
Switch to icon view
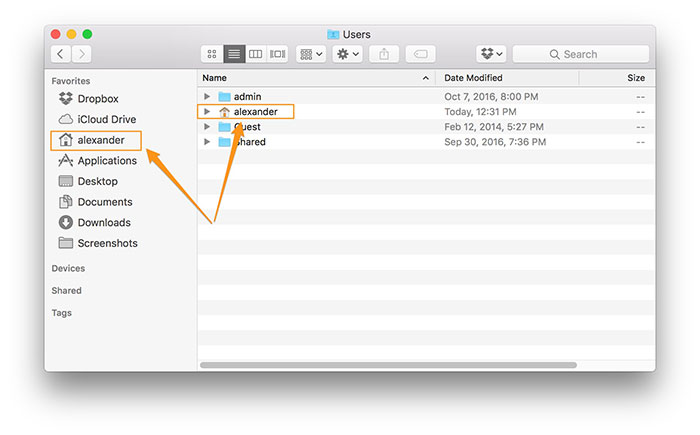(x=212, y=54)
